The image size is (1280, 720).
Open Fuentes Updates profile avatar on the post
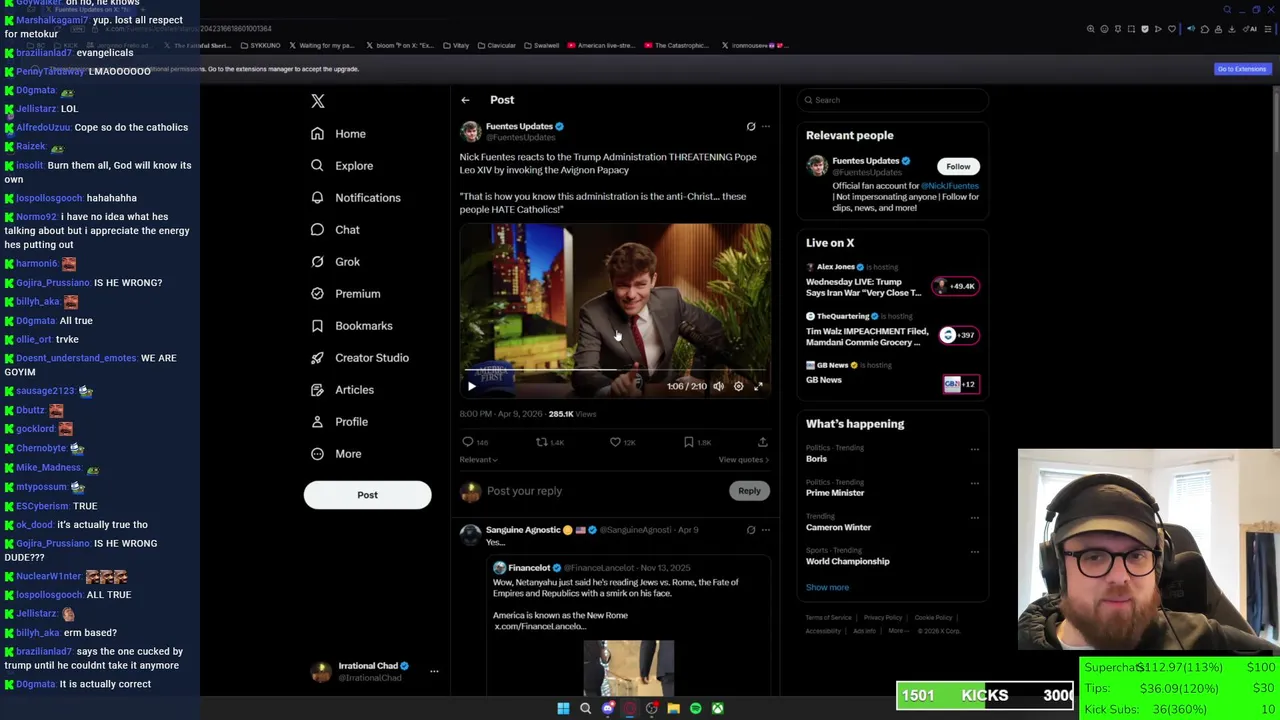coord(470,131)
